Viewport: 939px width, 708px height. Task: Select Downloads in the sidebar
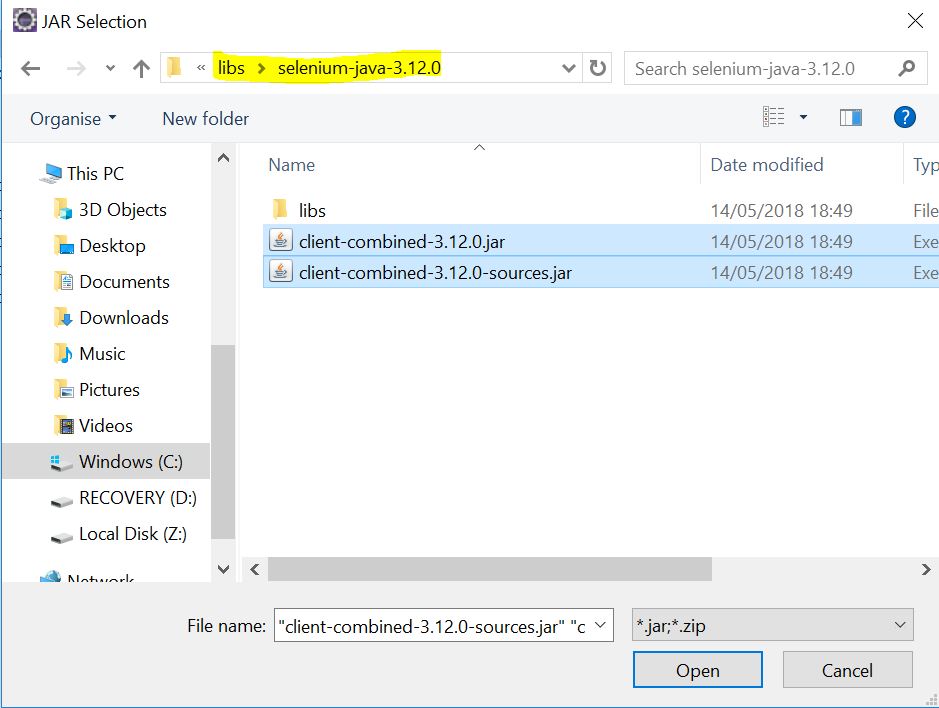tap(123, 317)
